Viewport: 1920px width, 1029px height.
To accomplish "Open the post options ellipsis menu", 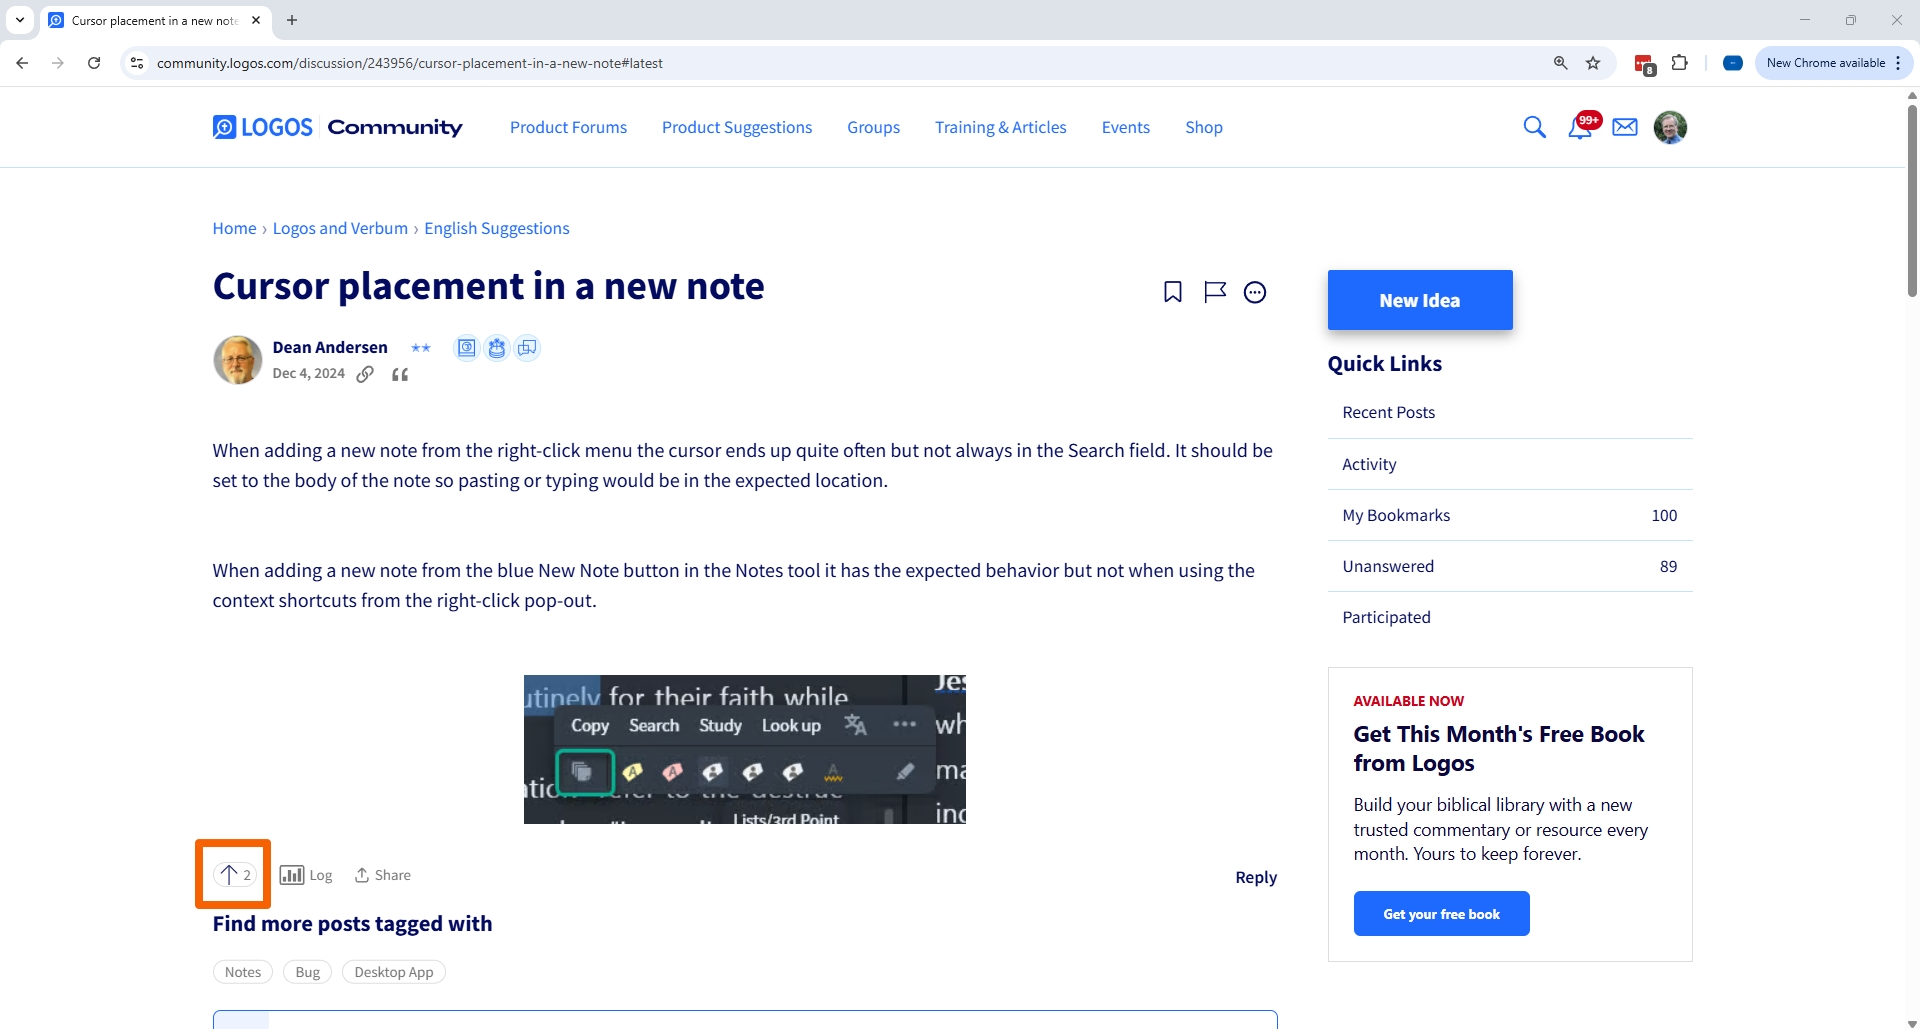I will pos(1255,292).
